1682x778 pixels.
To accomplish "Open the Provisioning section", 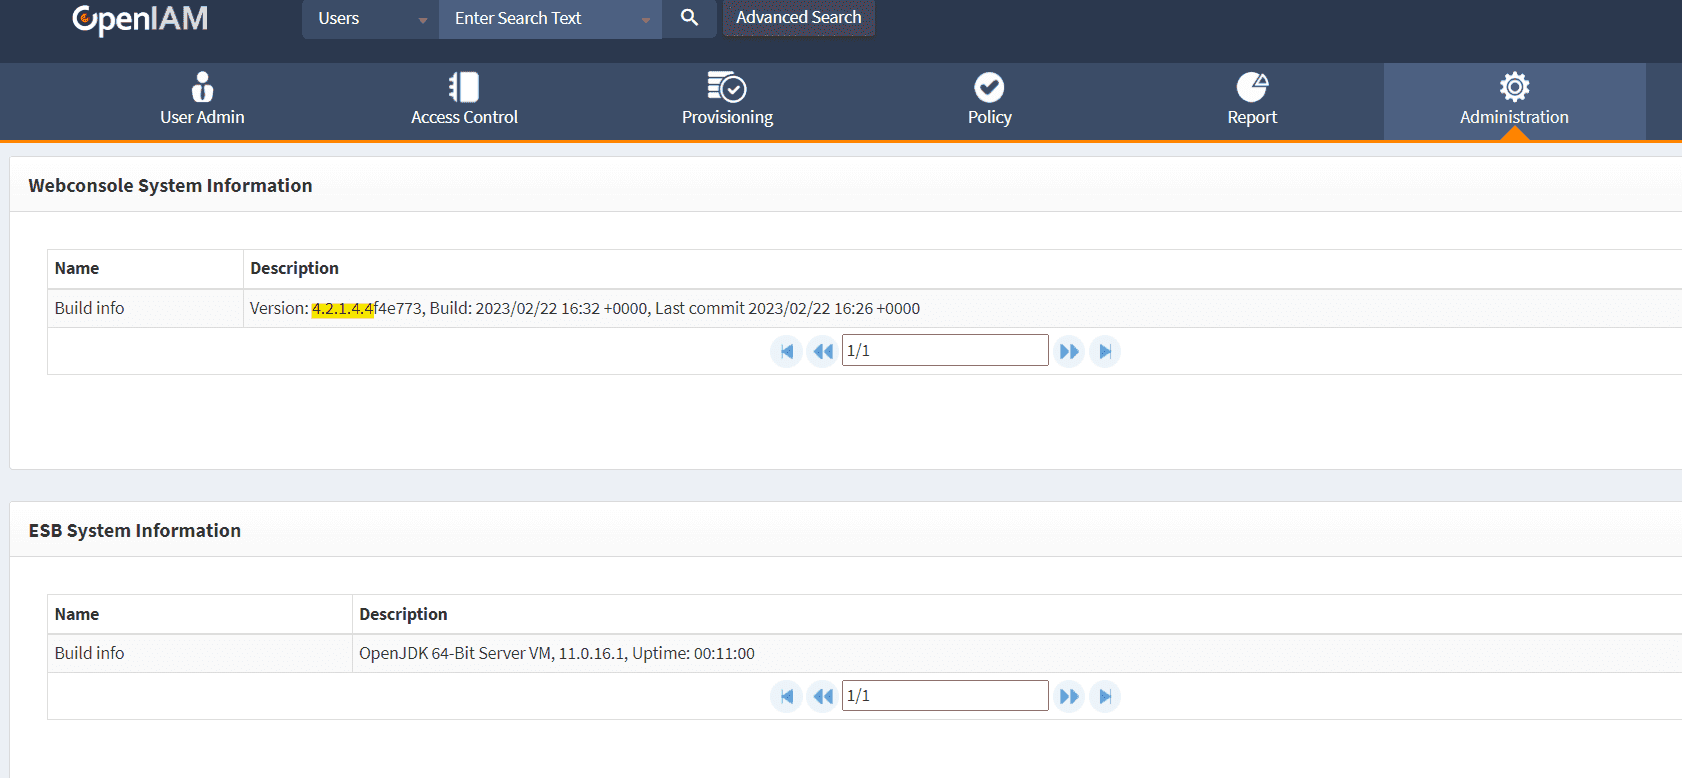I will (727, 100).
